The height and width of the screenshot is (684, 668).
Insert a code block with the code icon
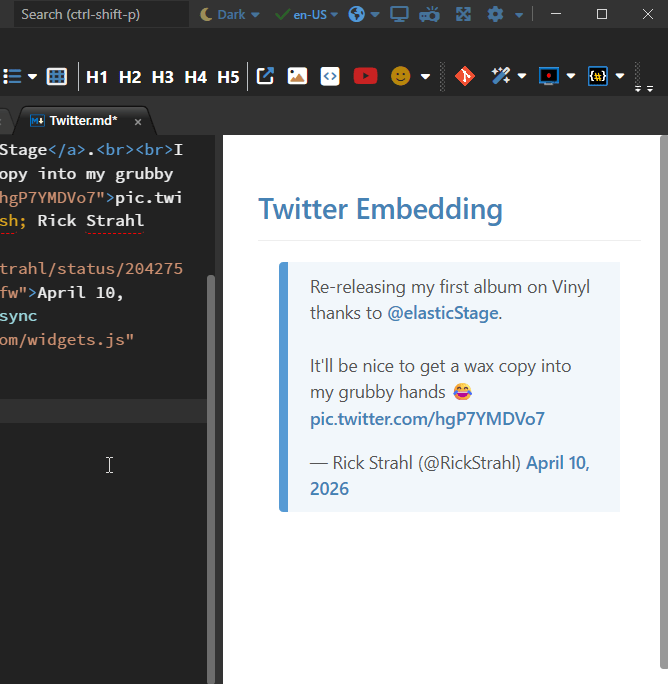click(x=330, y=76)
